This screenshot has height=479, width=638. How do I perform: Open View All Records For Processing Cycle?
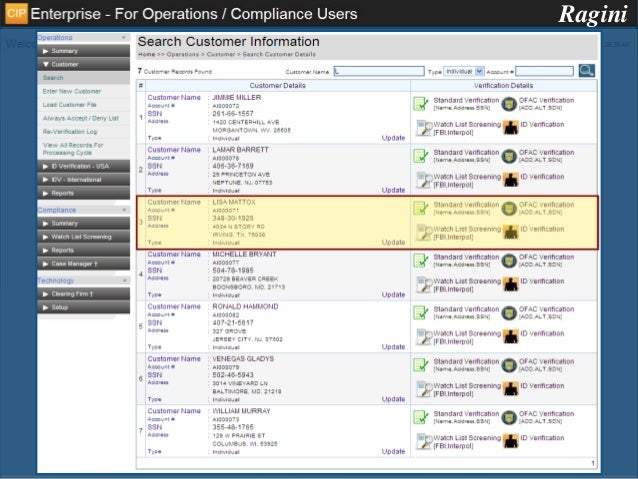tap(73, 149)
